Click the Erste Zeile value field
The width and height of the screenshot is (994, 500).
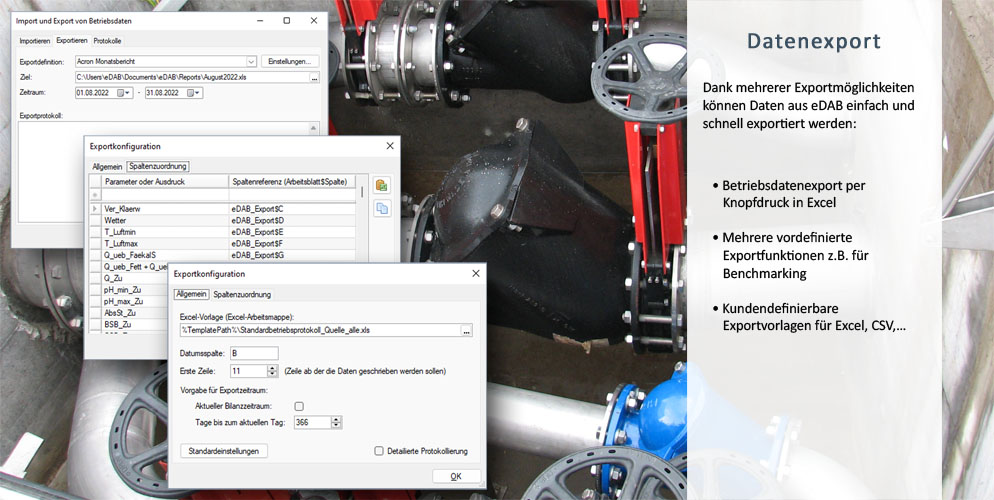click(249, 371)
